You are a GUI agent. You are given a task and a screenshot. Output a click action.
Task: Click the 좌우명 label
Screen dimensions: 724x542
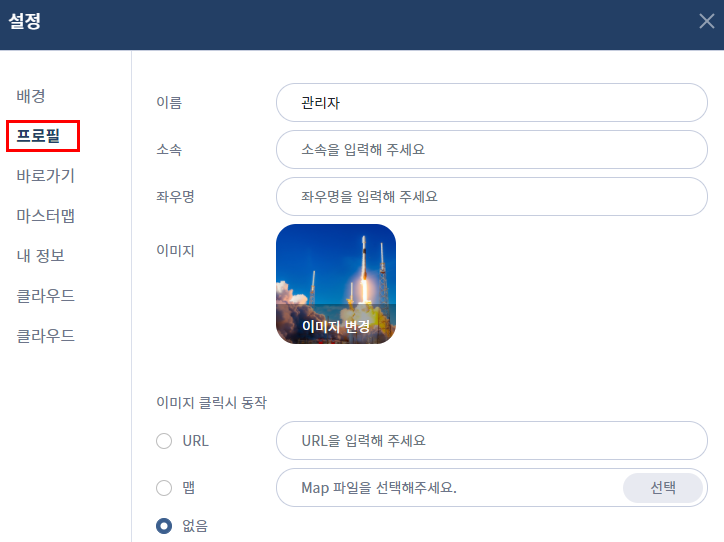pyautogui.click(x=175, y=197)
